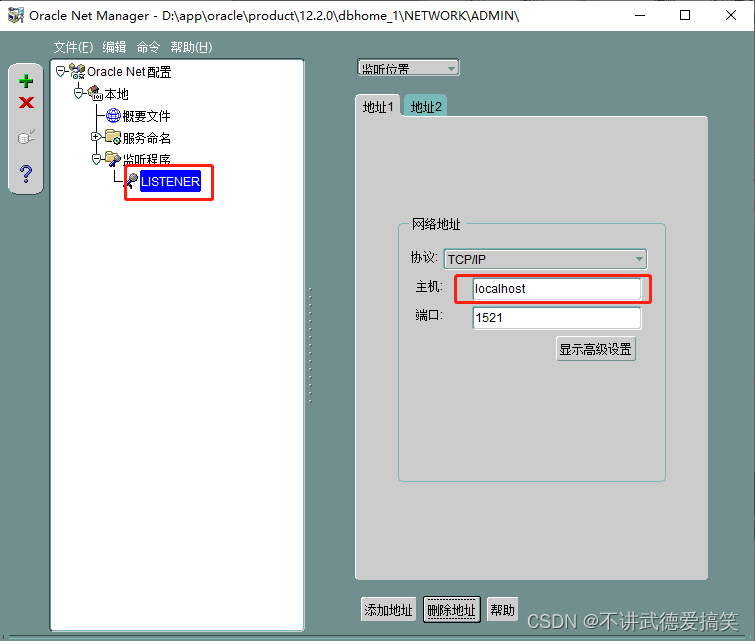Click the 添加地址 button
755x641 pixels.
coord(388,610)
